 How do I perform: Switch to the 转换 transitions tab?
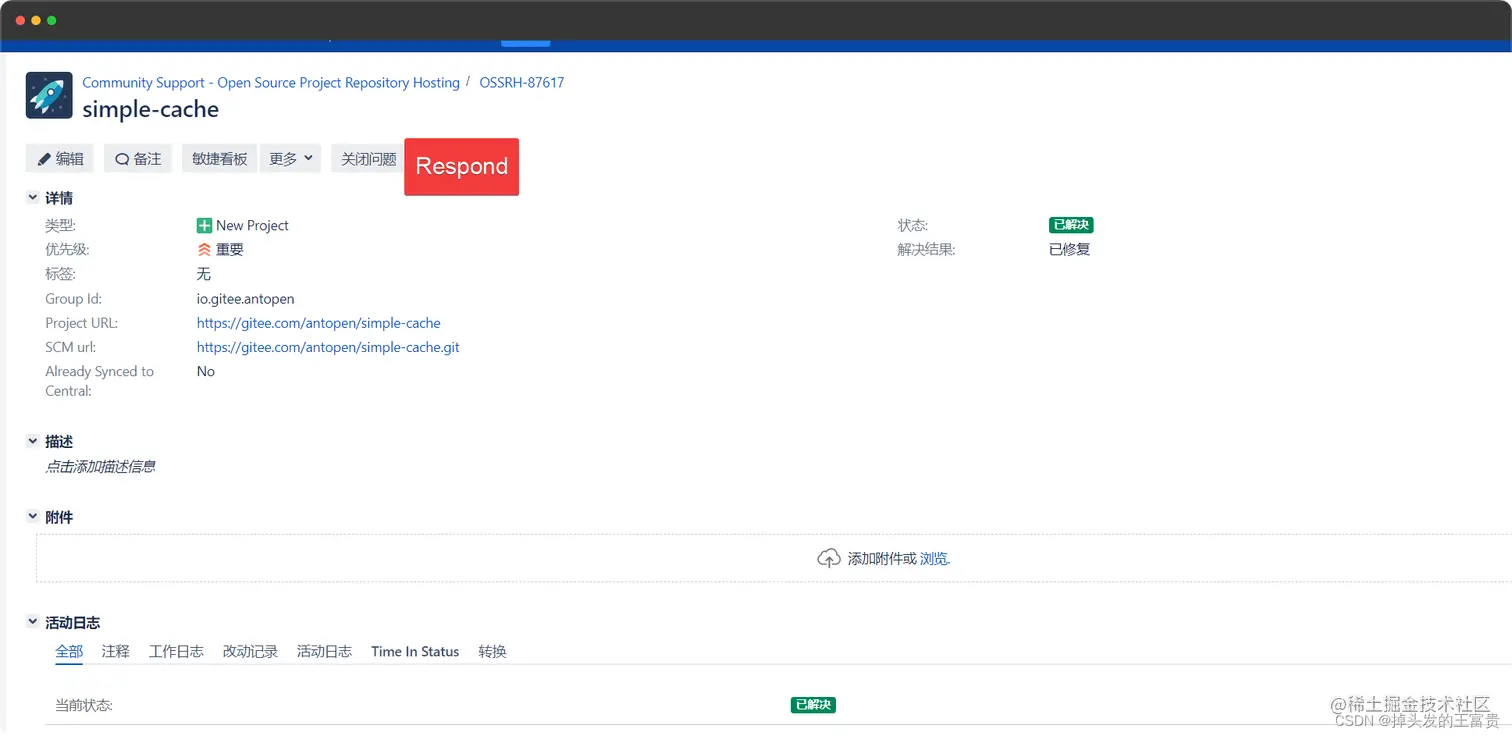(x=493, y=651)
